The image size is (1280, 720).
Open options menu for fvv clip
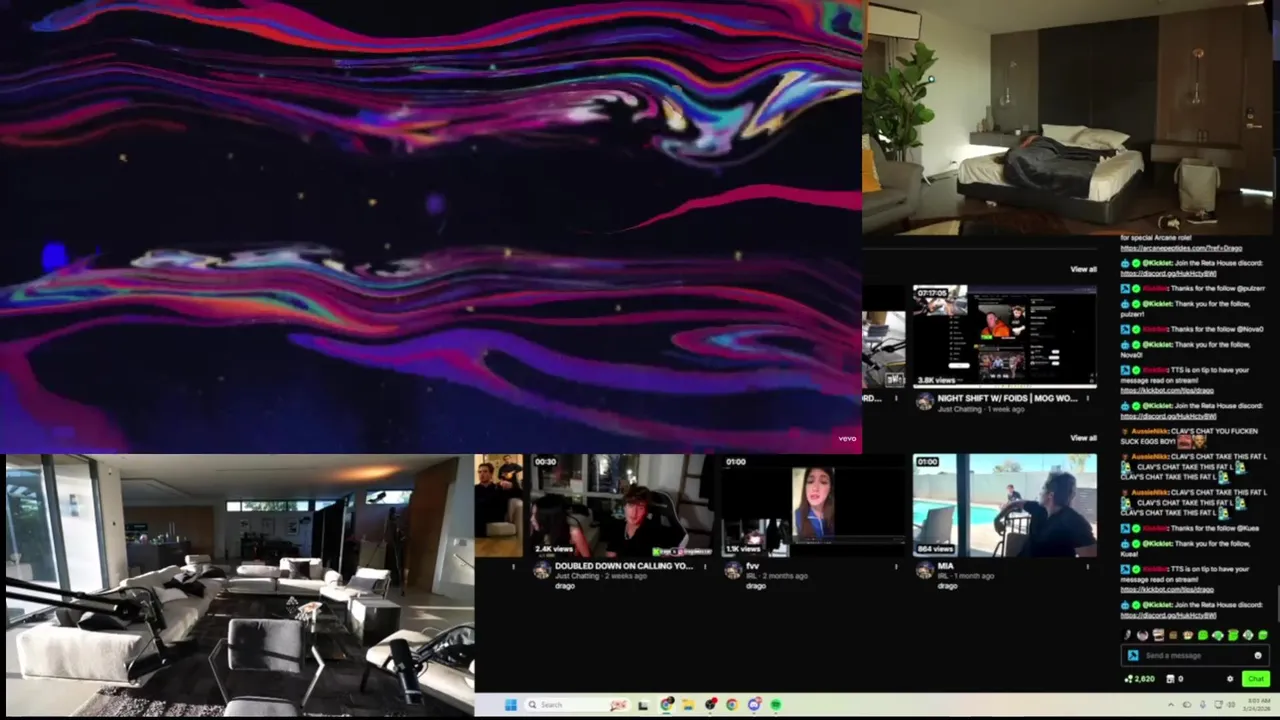click(x=897, y=566)
